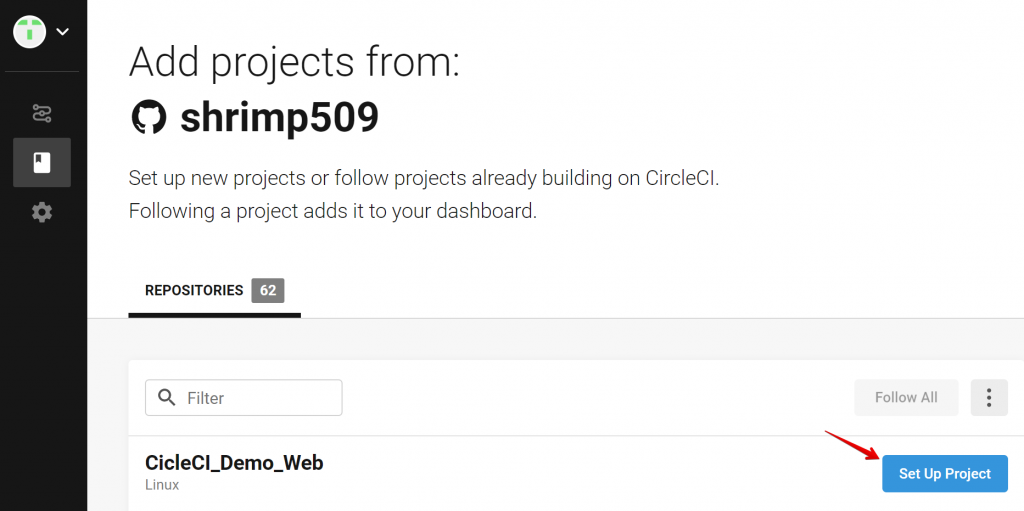The image size is (1024, 511).
Task: Click the Follow All button
Action: click(906, 397)
